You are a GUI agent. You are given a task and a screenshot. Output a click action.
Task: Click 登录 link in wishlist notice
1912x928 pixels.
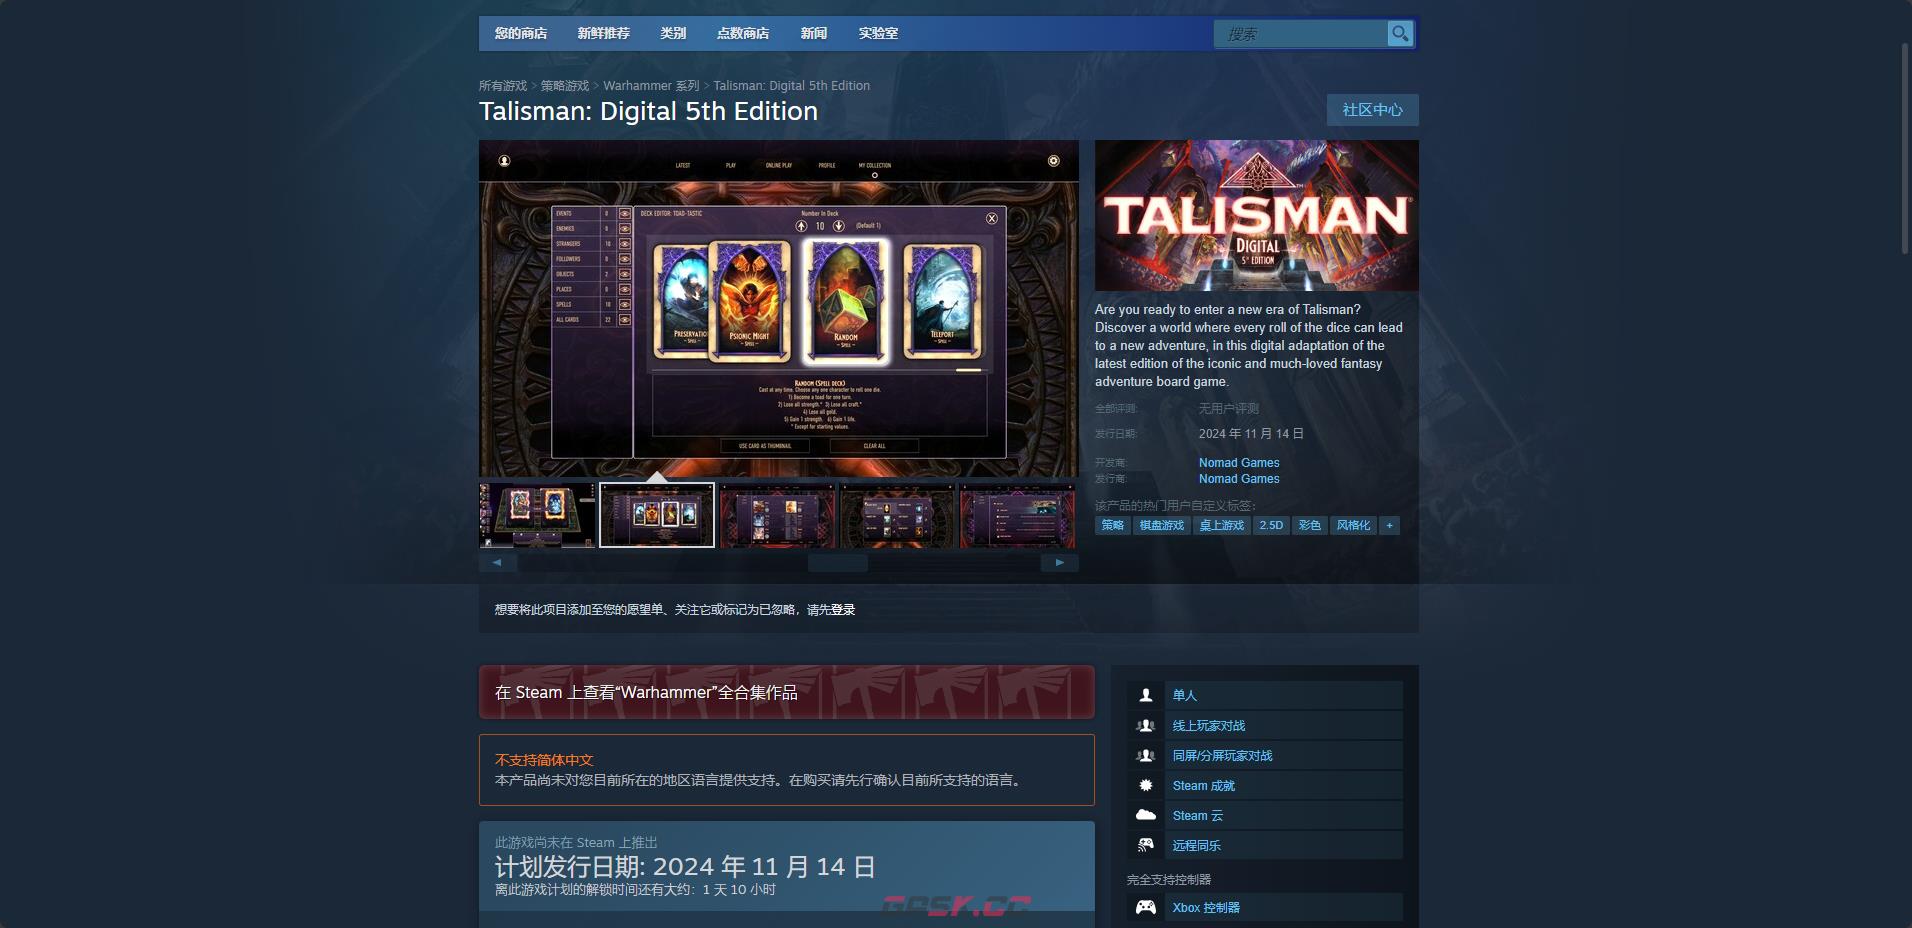(843, 610)
